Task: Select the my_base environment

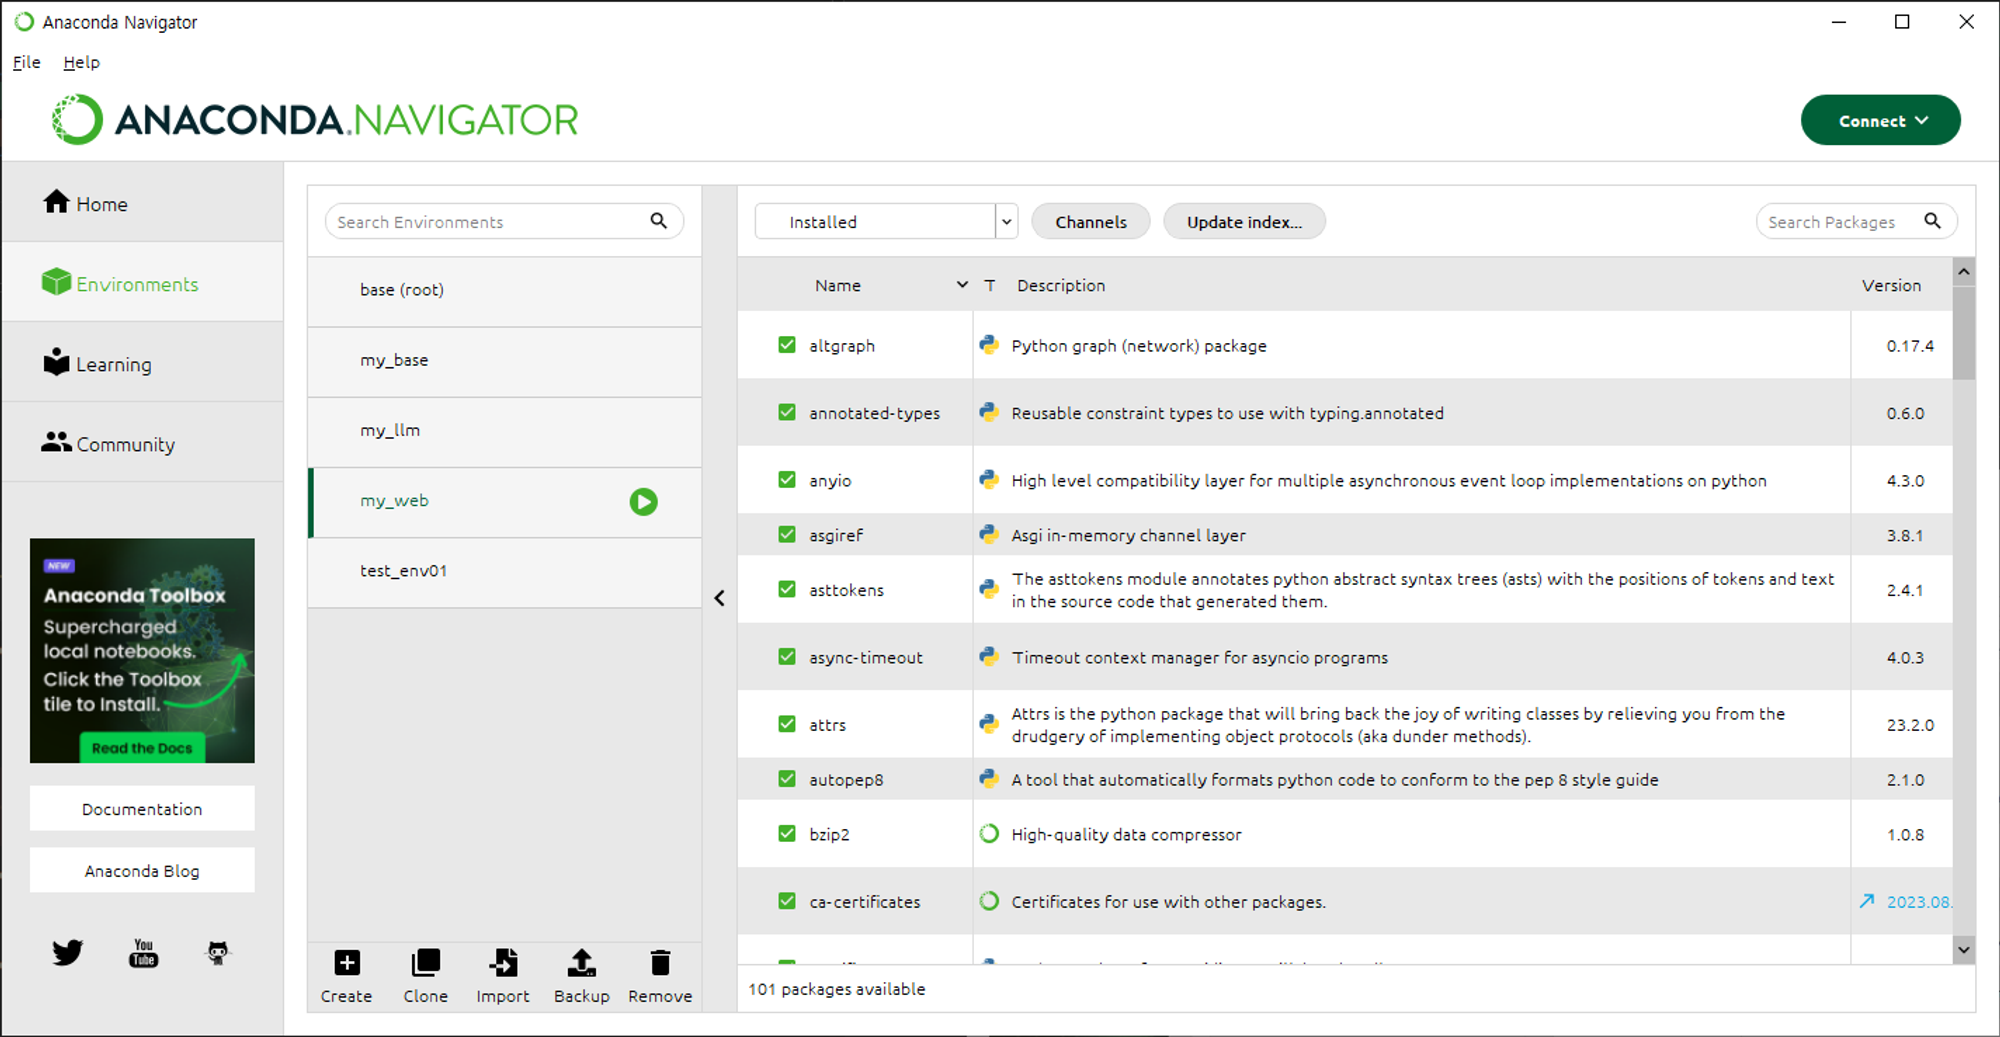Action: point(505,361)
